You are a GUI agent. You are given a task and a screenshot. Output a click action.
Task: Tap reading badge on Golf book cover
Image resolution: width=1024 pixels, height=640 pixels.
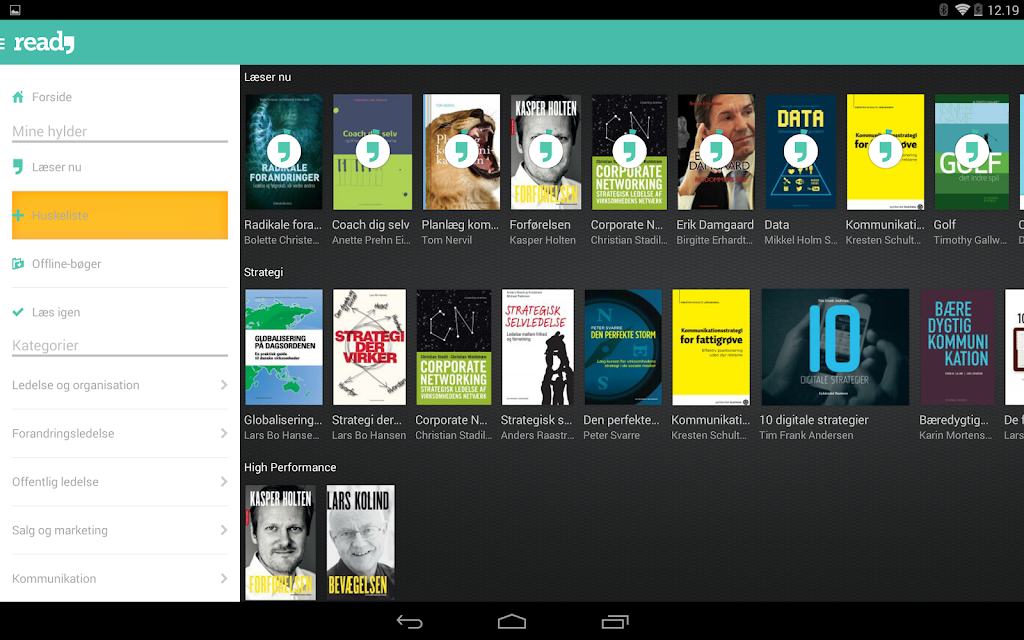pyautogui.click(x=972, y=152)
